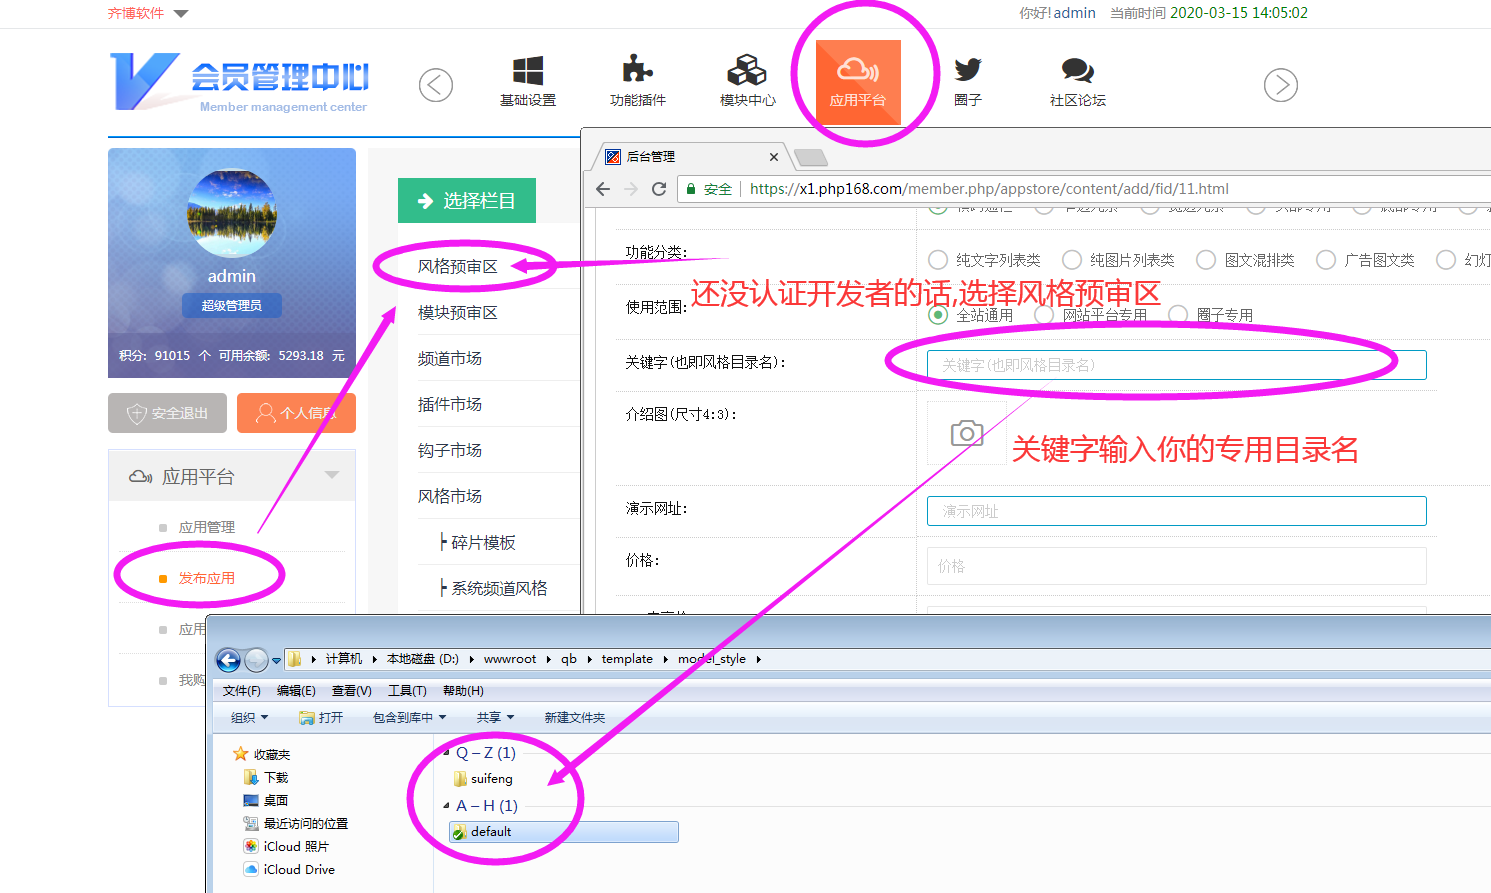Screen dimensions: 1491x893
Task: Collapse the 应用平台 sidebar section
Action: (332, 476)
